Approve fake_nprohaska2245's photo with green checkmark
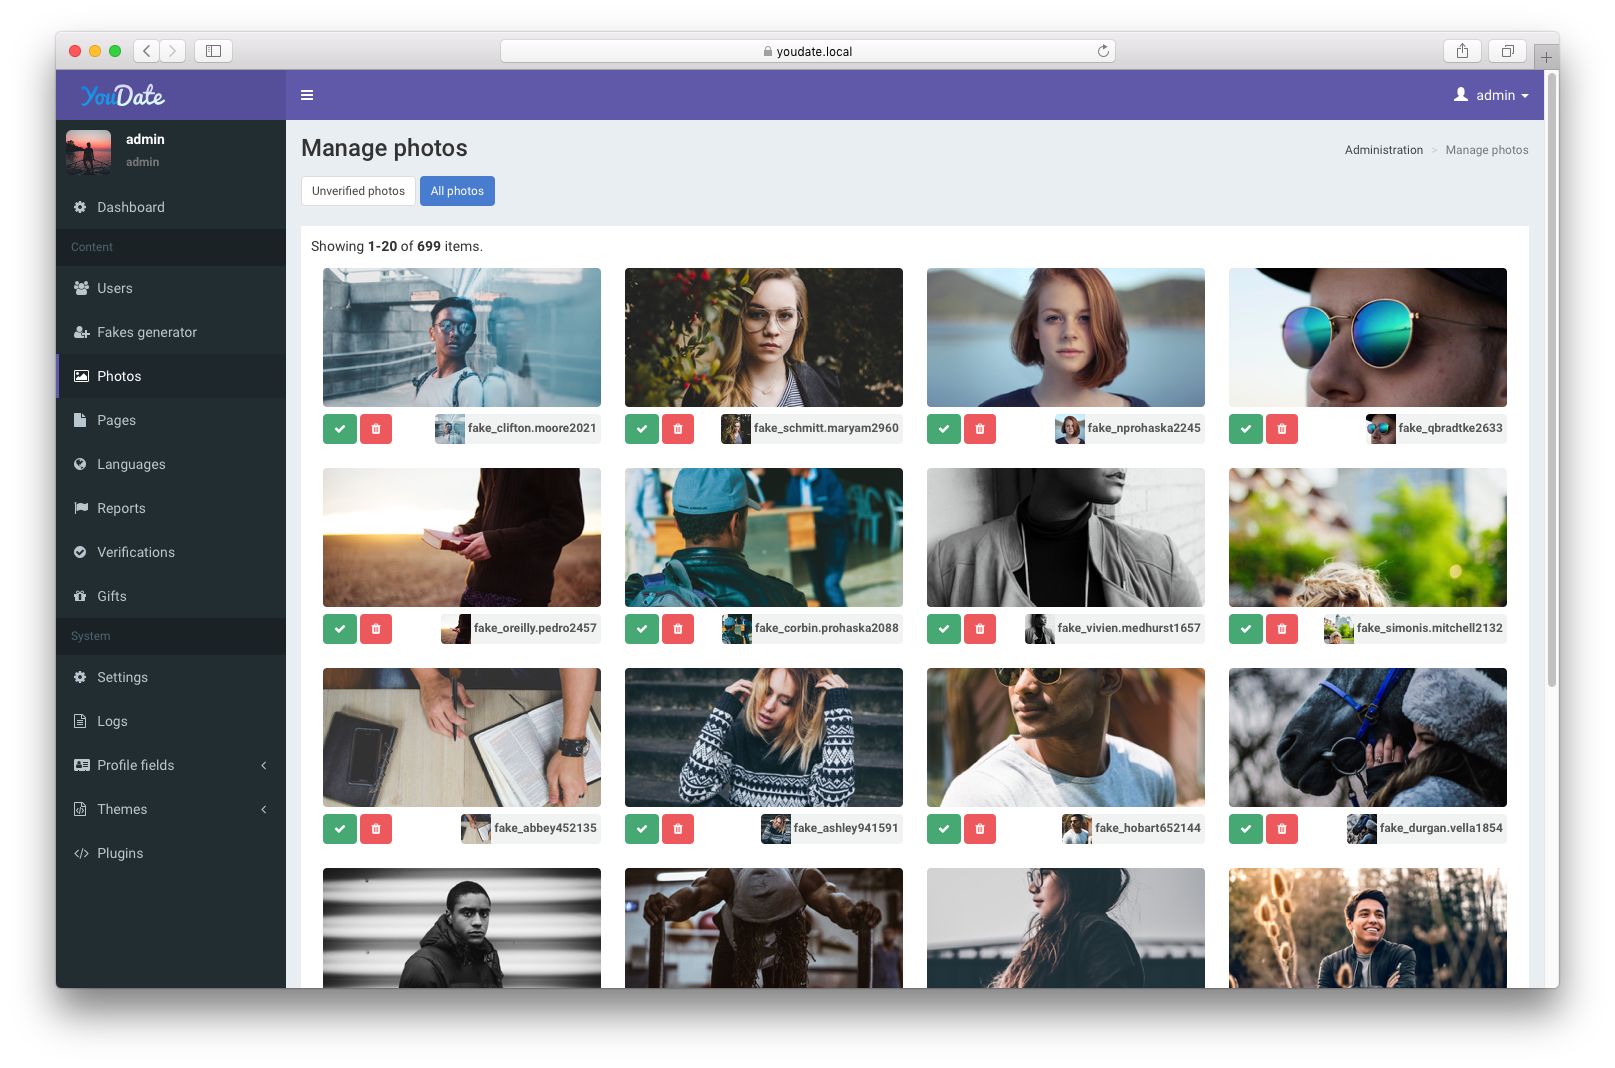 coord(943,429)
